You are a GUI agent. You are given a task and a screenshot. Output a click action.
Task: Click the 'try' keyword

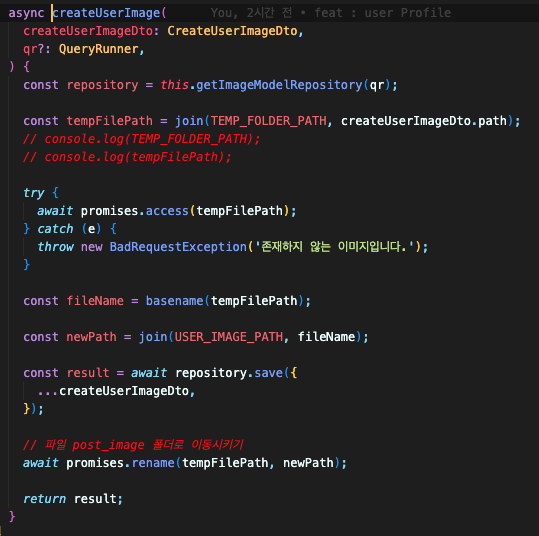(34, 193)
